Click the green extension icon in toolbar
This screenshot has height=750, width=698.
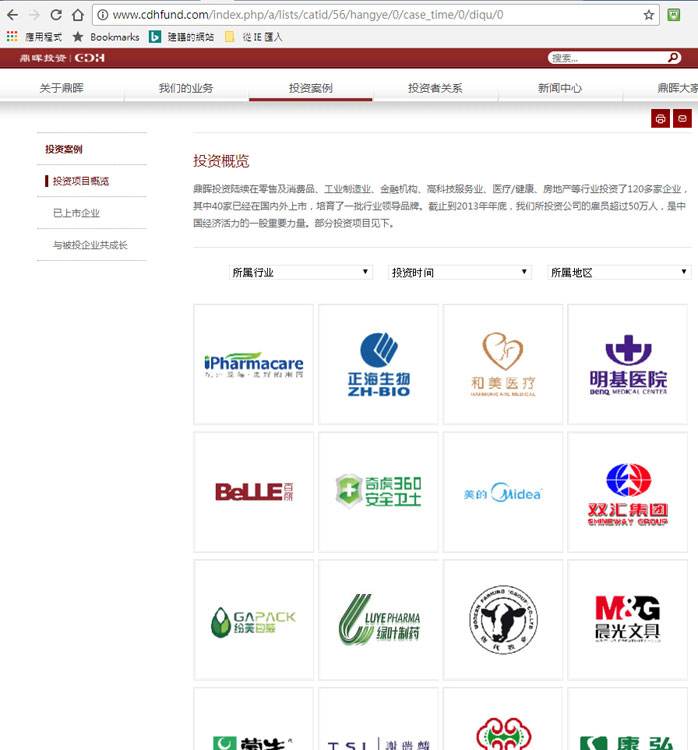click(x=674, y=15)
